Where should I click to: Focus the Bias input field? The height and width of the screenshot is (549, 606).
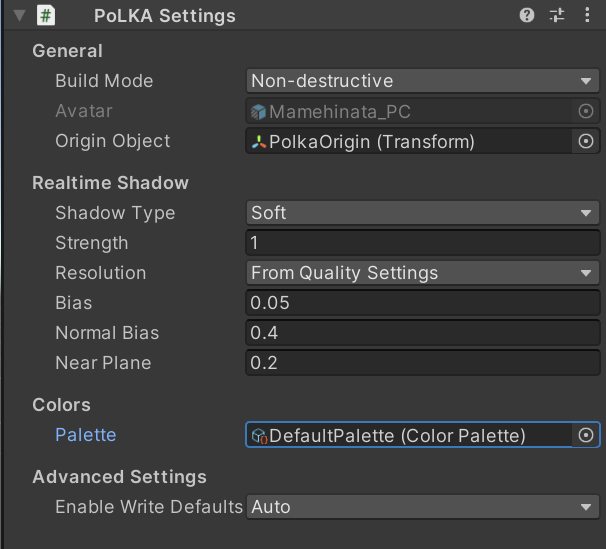tap(422, 303)
